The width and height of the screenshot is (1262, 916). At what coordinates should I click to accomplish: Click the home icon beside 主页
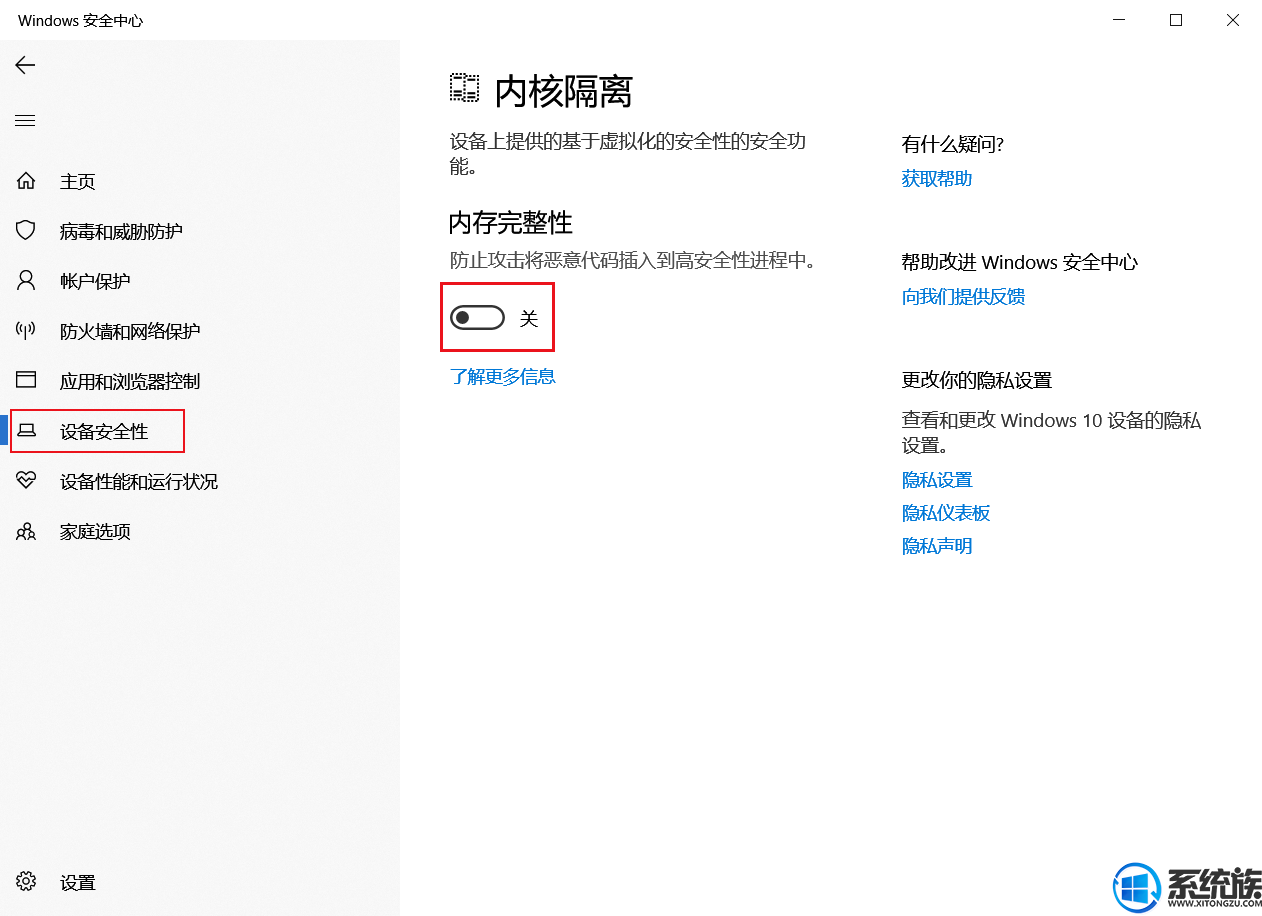pos(26,181)
